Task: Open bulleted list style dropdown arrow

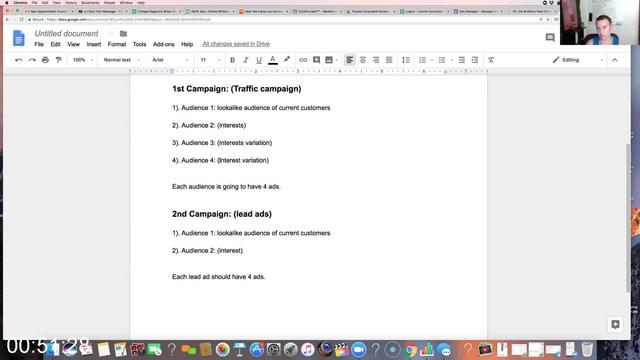Action: [451, 60]
